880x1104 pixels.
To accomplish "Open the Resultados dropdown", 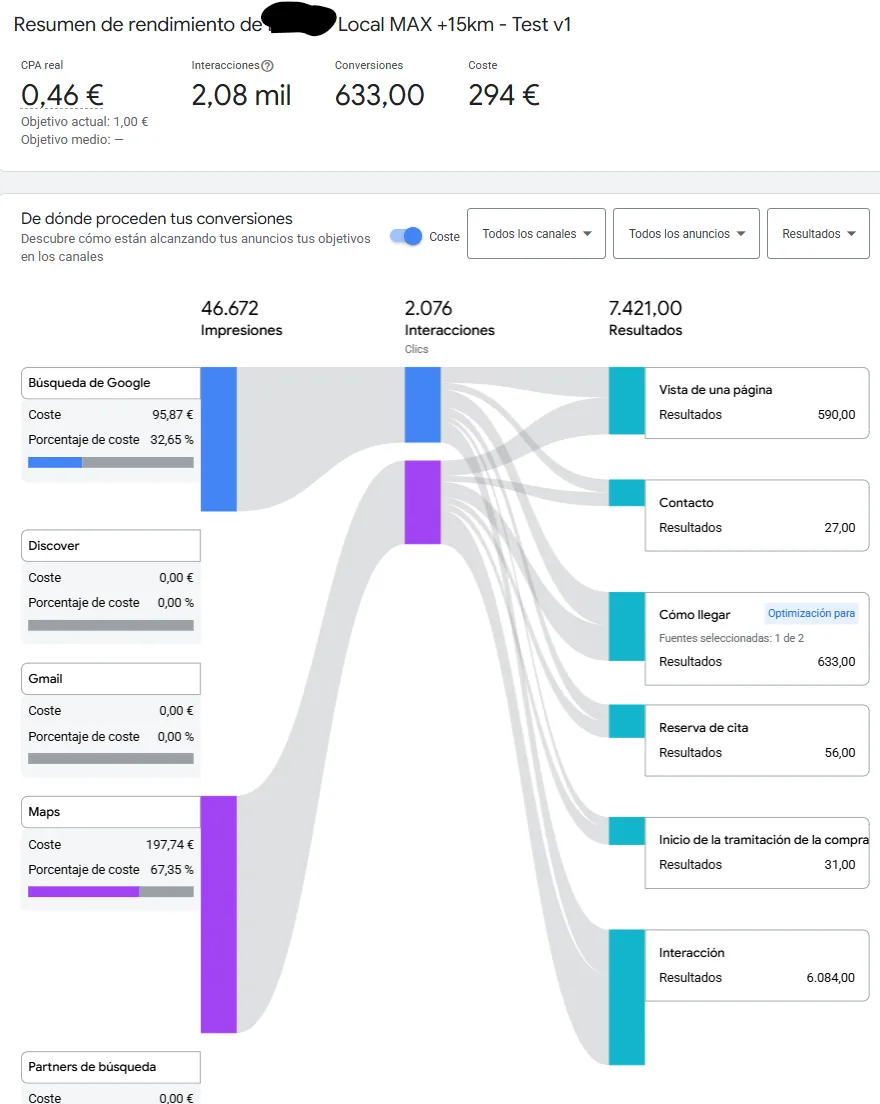I will 818,234.
